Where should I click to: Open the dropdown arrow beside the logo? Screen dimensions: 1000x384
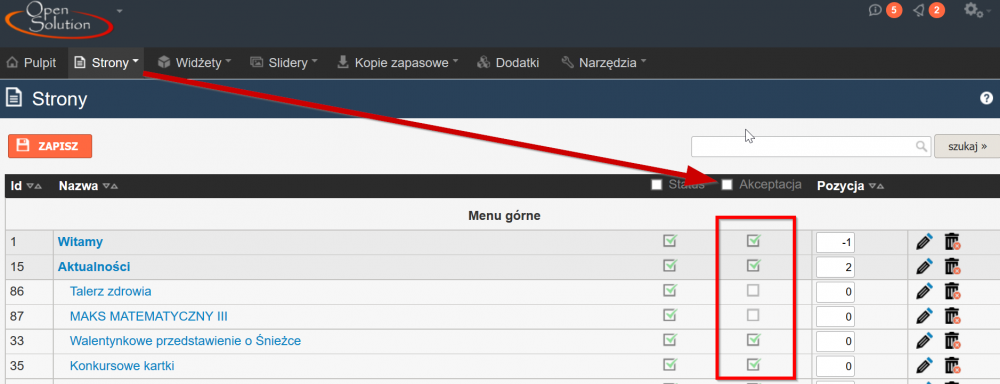click(x=120, y=11)
